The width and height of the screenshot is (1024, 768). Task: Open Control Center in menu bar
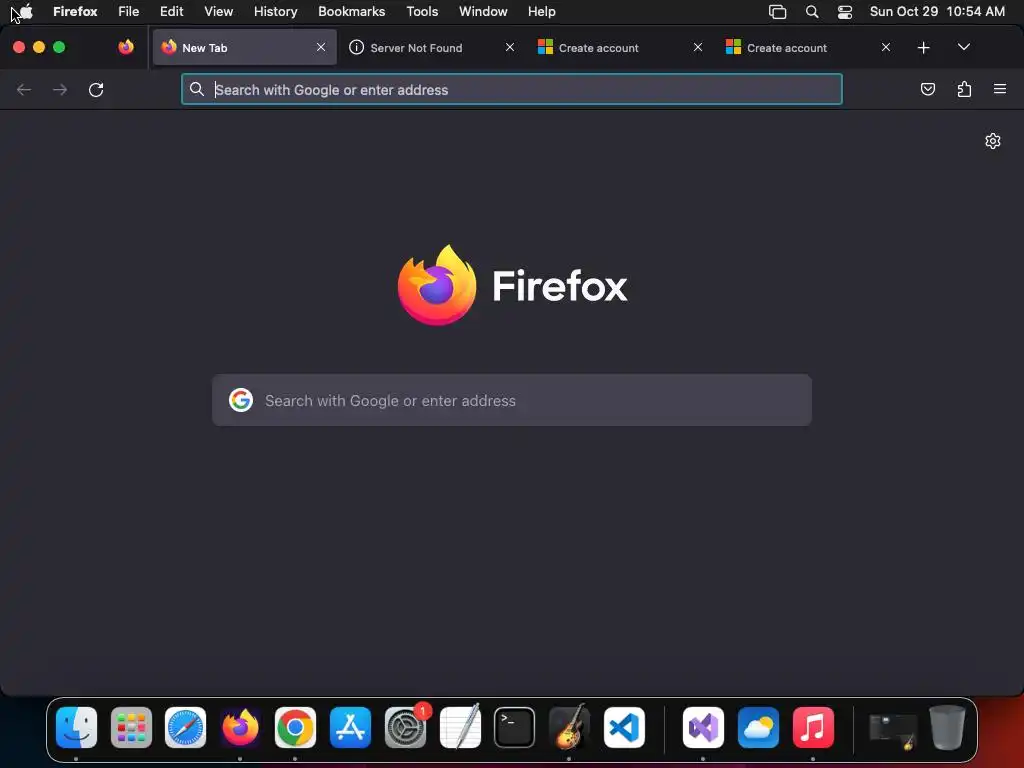pos(845,12)
